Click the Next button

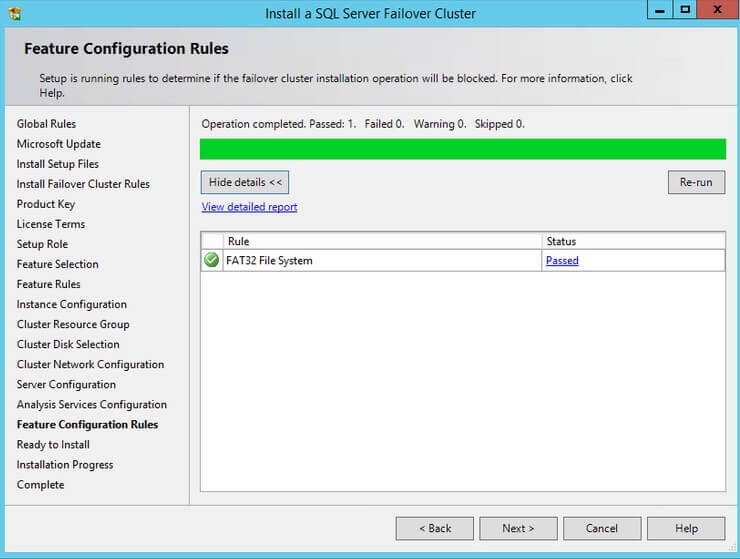[518, 528]
